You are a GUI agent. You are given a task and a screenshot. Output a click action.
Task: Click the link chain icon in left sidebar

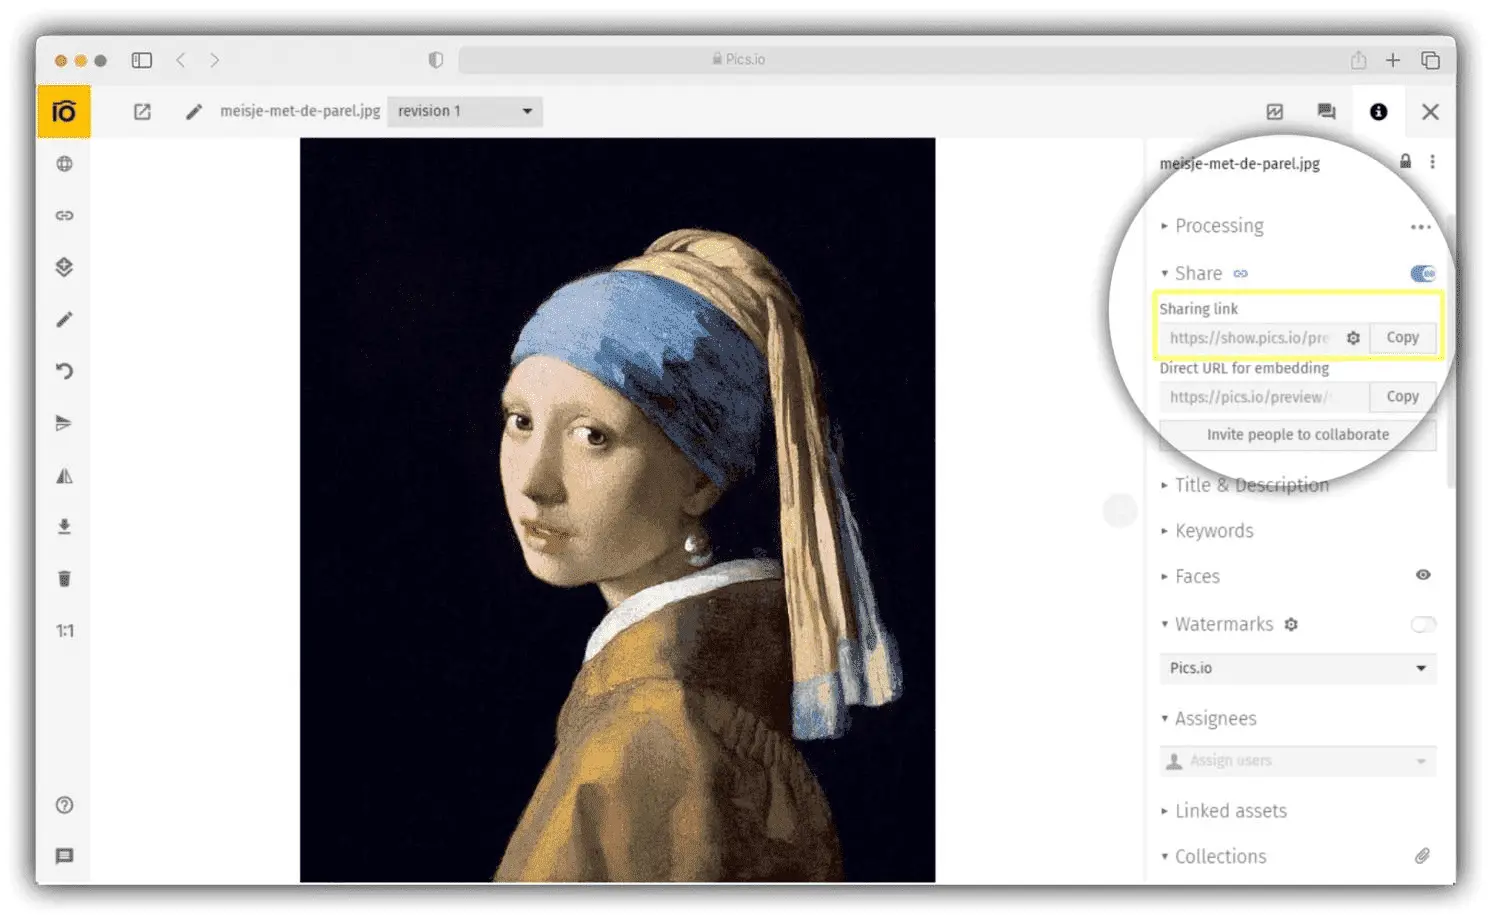(64, 215)
